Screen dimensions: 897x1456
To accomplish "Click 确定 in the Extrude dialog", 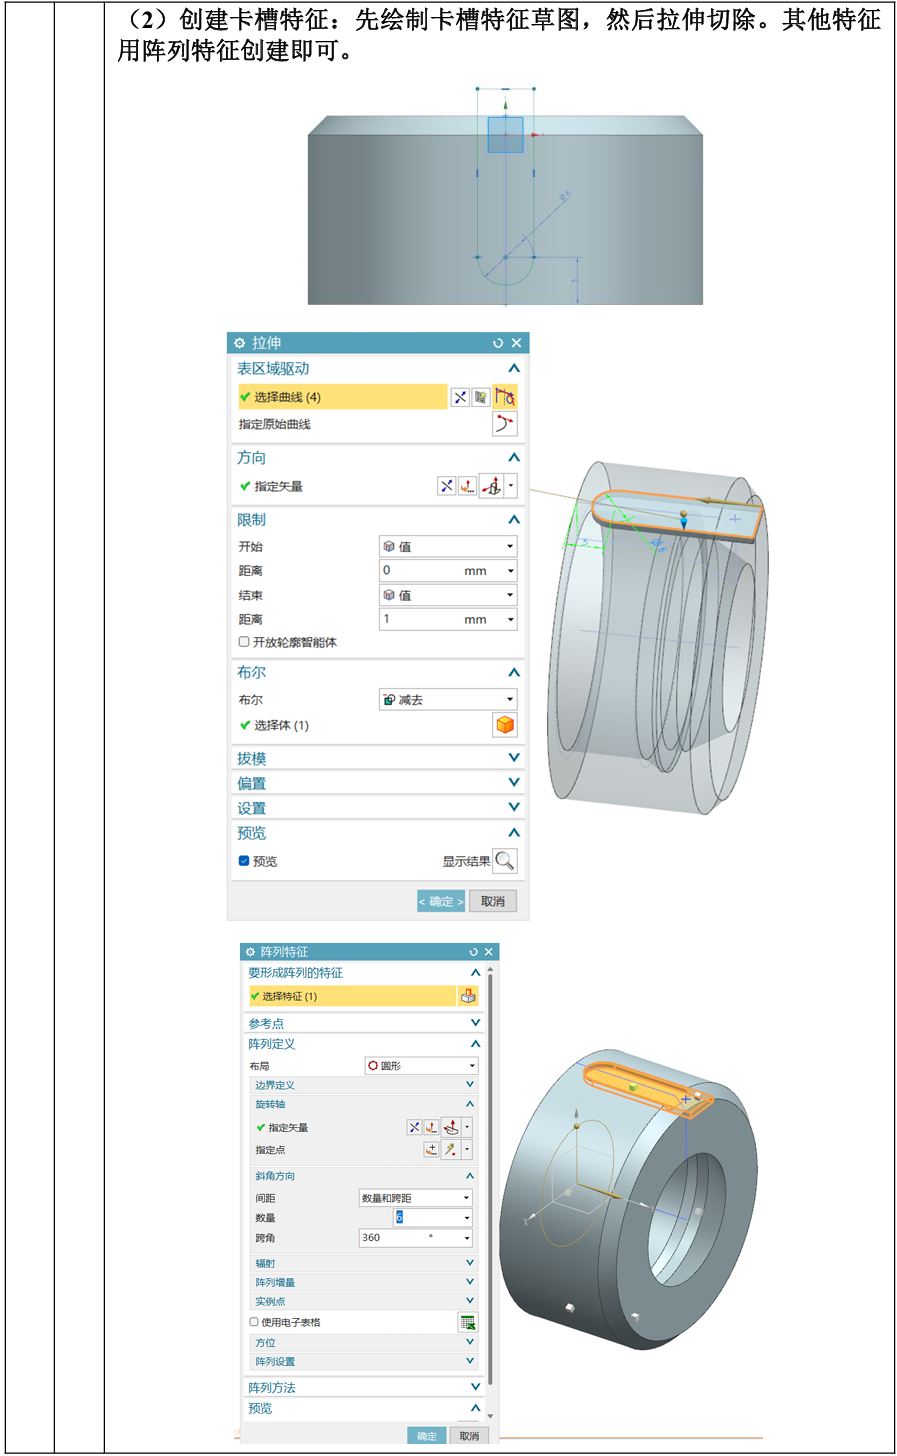I will [441, 901].
